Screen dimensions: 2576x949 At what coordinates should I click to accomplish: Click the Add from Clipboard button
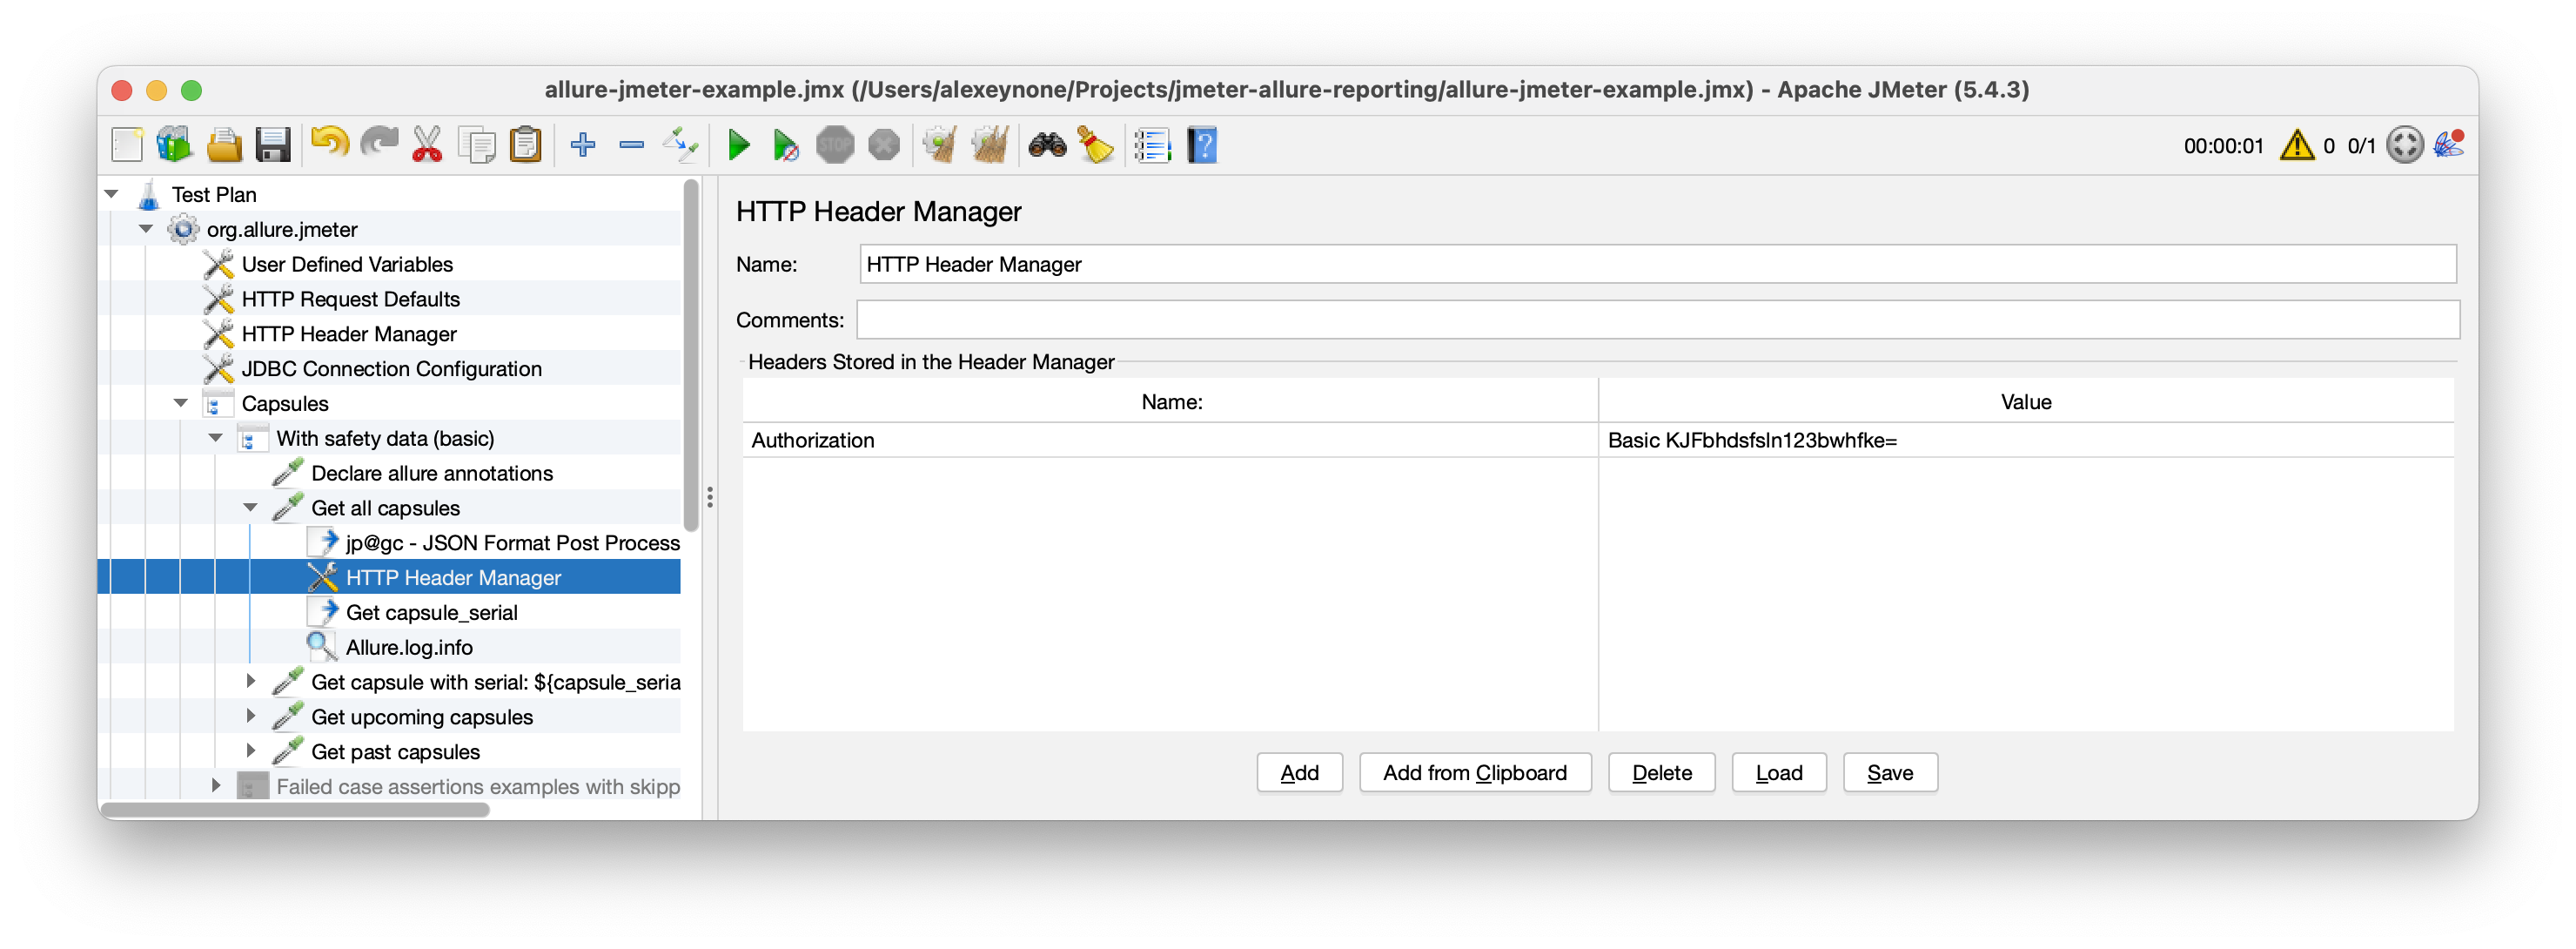[x=1474, y=773]
